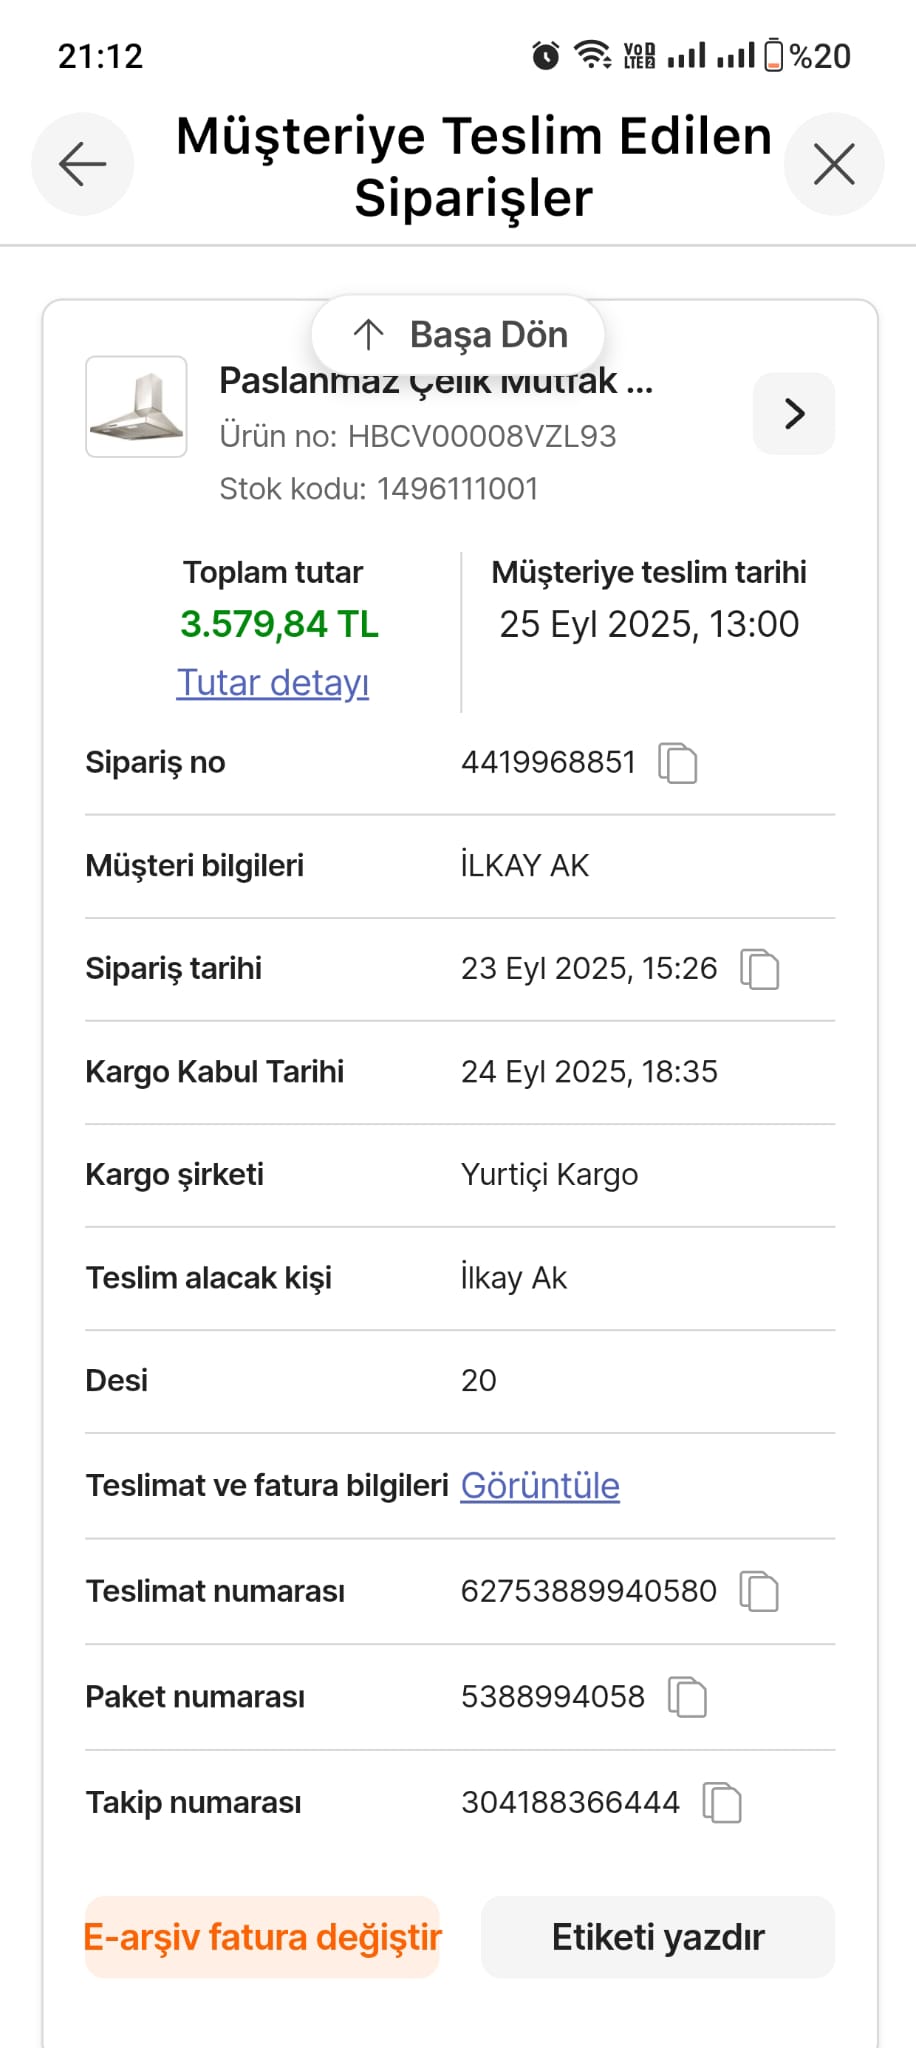Tap the Wi-Fi icon in status bar
Viewport: 916px width, 2048px height.
[x=592, y=54]
